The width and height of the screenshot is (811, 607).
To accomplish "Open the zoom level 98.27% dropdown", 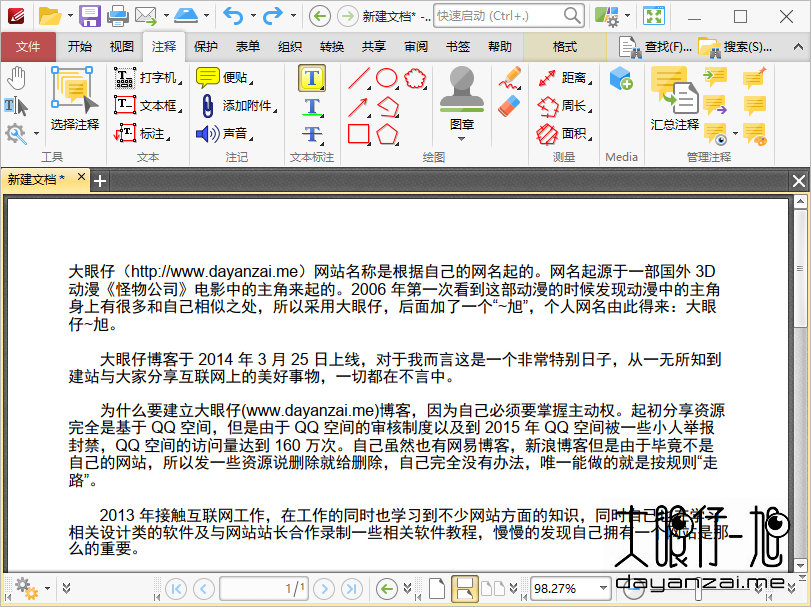I will point(603,588).
